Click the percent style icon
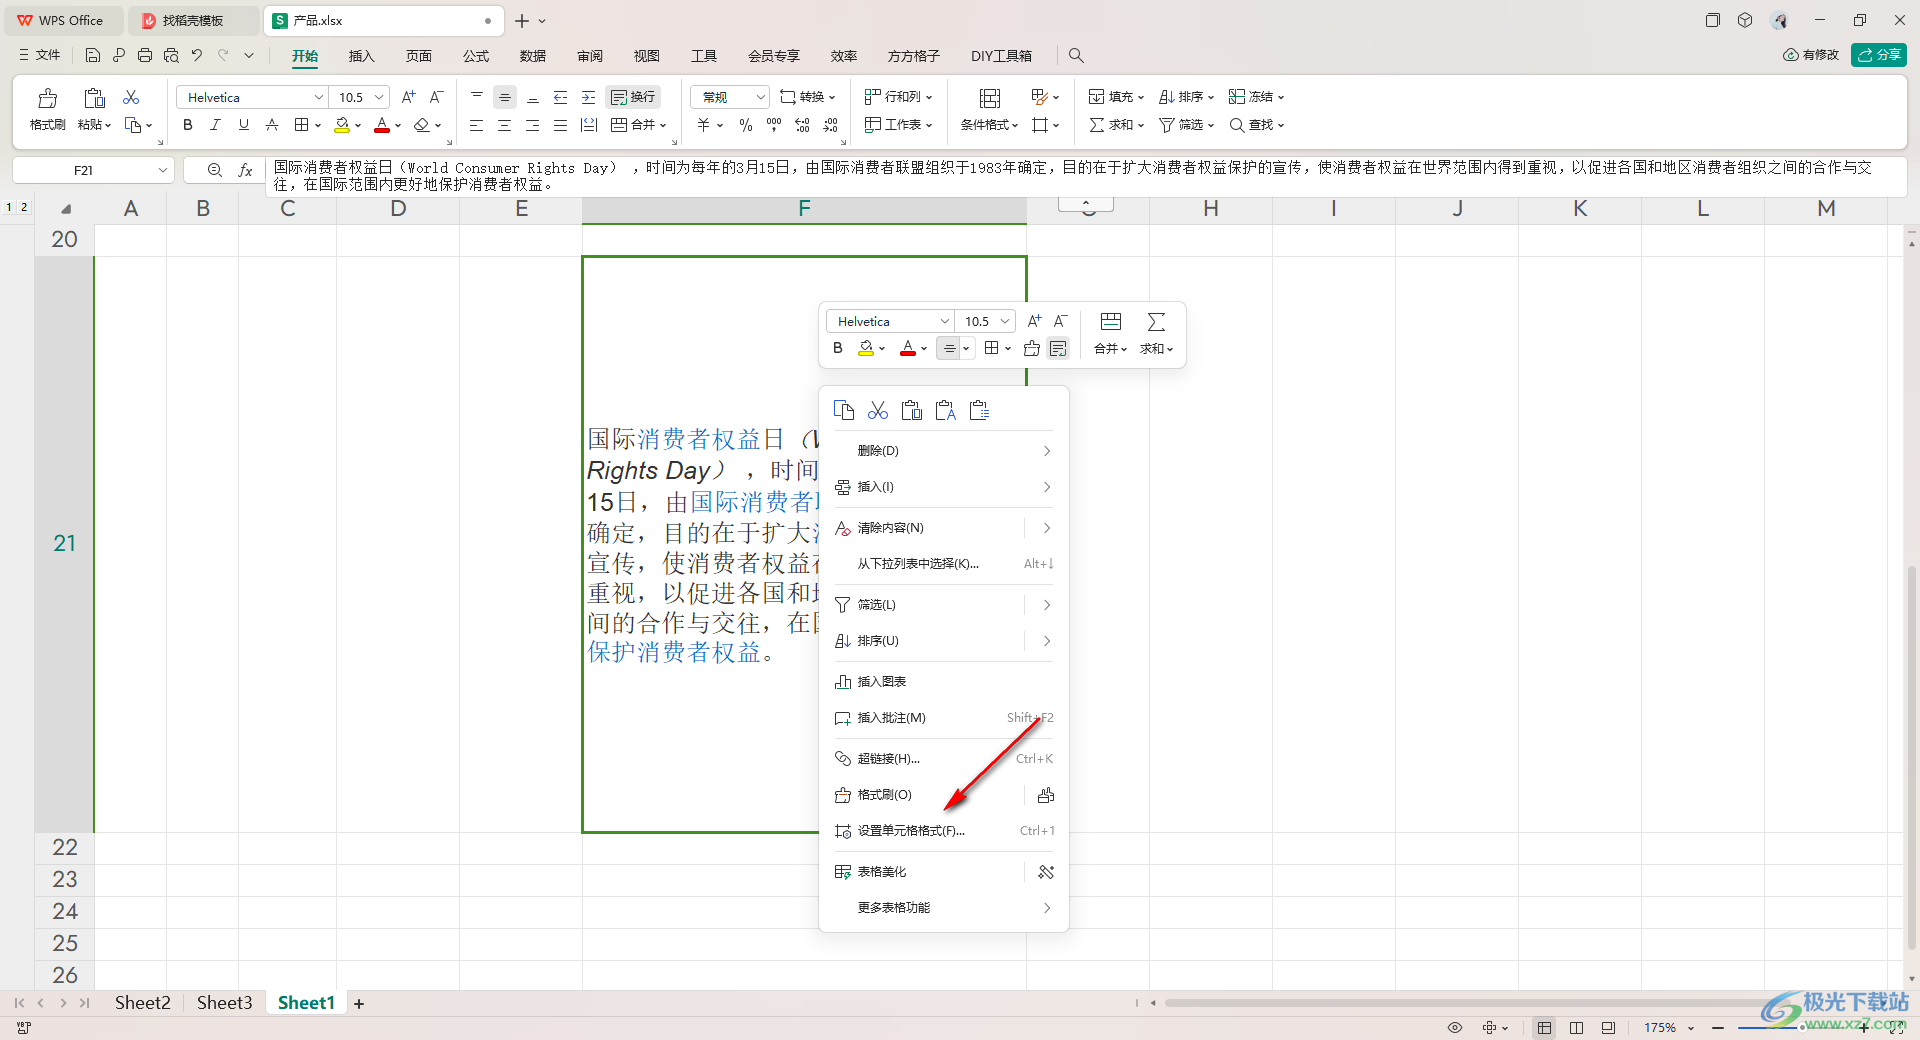1920x1040 pixels. point(746,125)
